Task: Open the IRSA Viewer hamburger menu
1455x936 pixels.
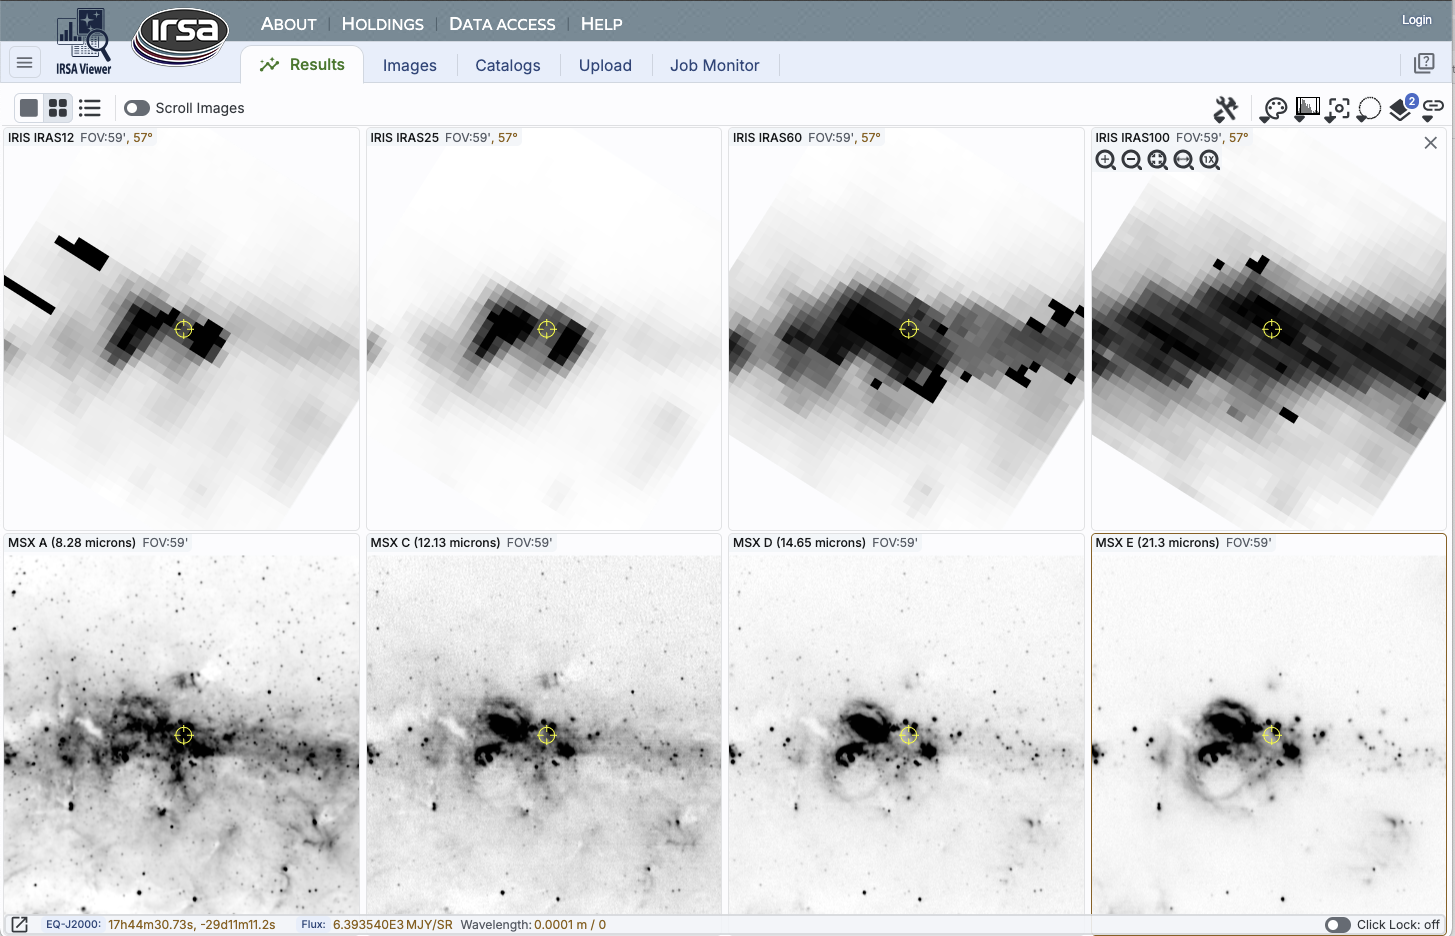Action: (x=25, y=63)
